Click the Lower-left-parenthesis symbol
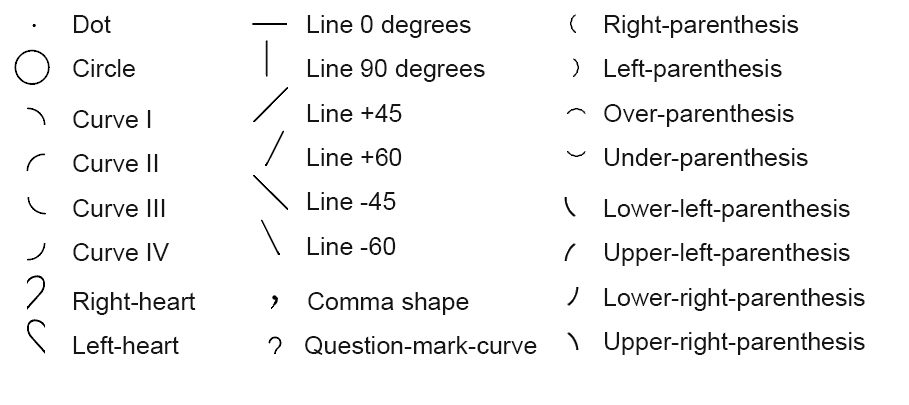 570,207
